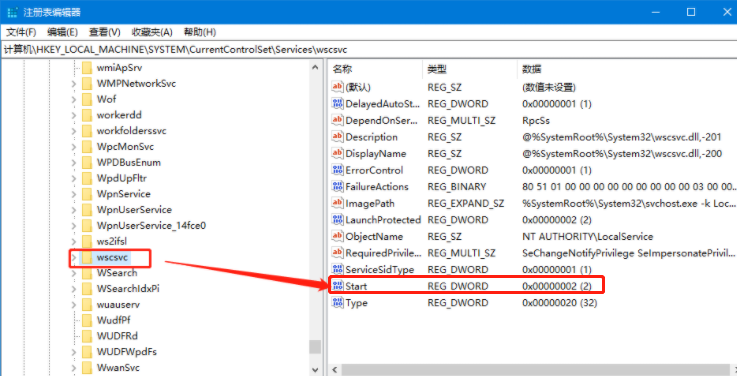The height and width of the screenshot is (376, 737).
Task: Click the registry path address bar
Action: pyautogui.click(x=368, y=50)
